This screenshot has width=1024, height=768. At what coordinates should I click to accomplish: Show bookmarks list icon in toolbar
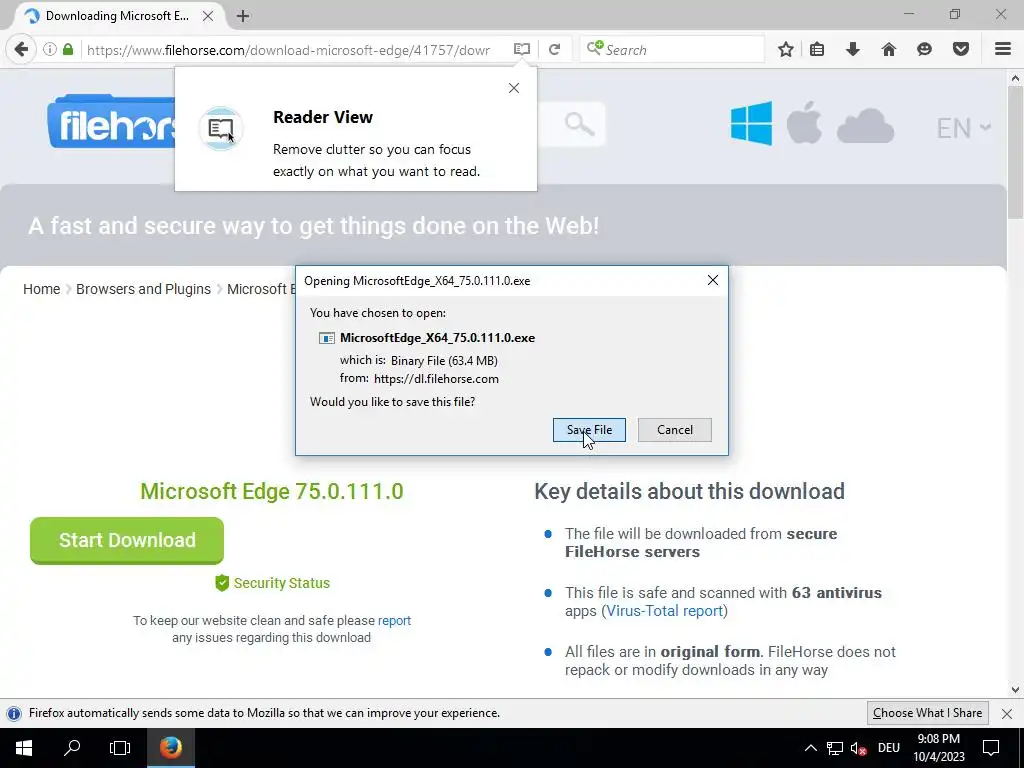[817, 50]
